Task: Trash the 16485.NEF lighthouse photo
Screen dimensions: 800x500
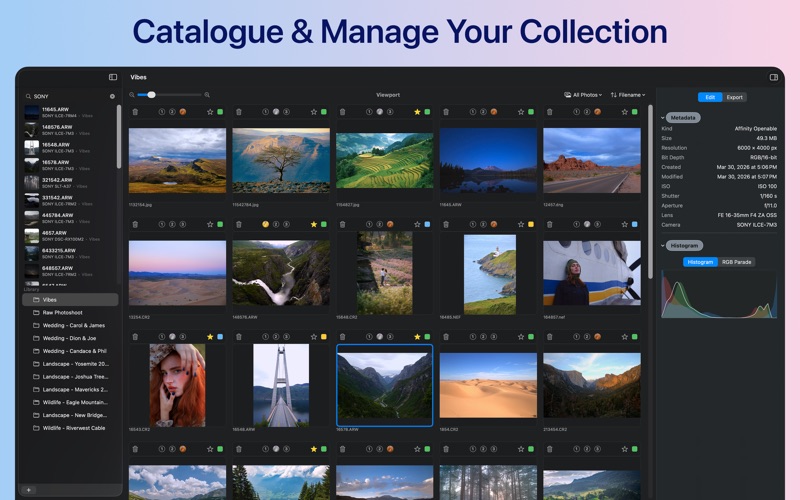Action: tap(446, 224)
